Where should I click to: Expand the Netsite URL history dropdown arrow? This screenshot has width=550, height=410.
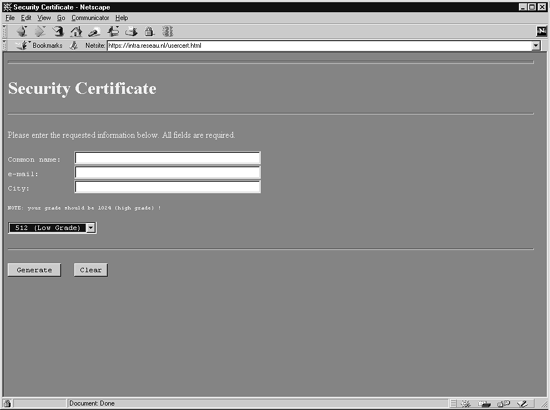[x=536, y=45]
